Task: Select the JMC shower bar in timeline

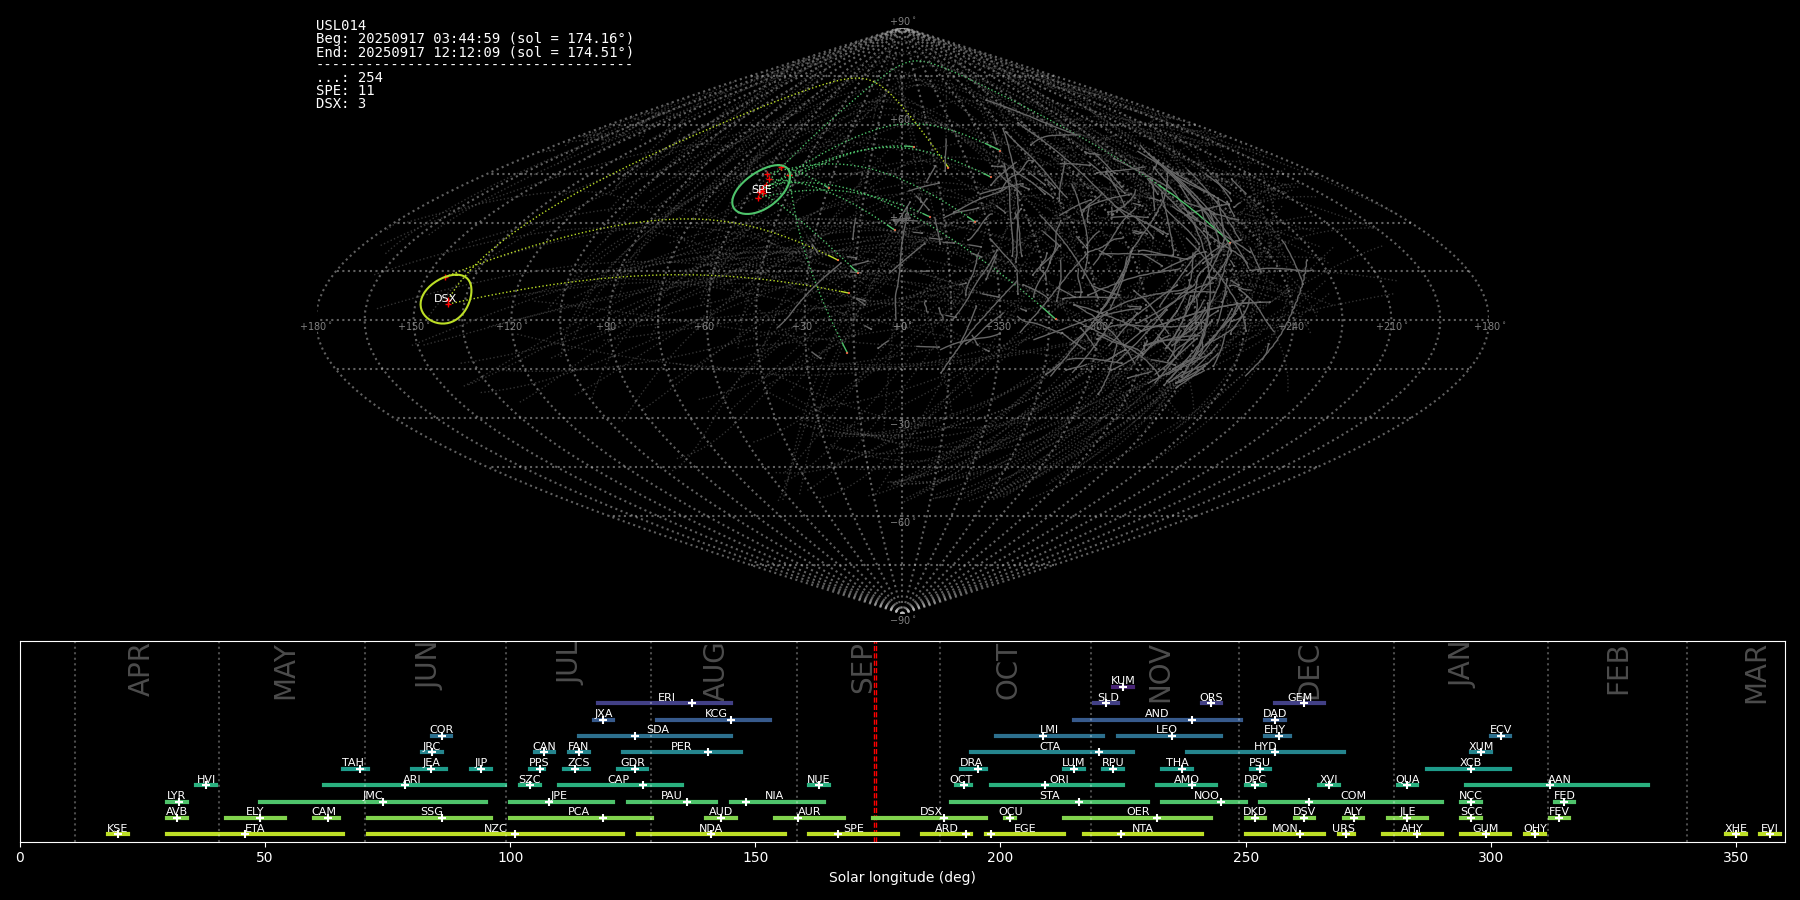Action: 373,801
